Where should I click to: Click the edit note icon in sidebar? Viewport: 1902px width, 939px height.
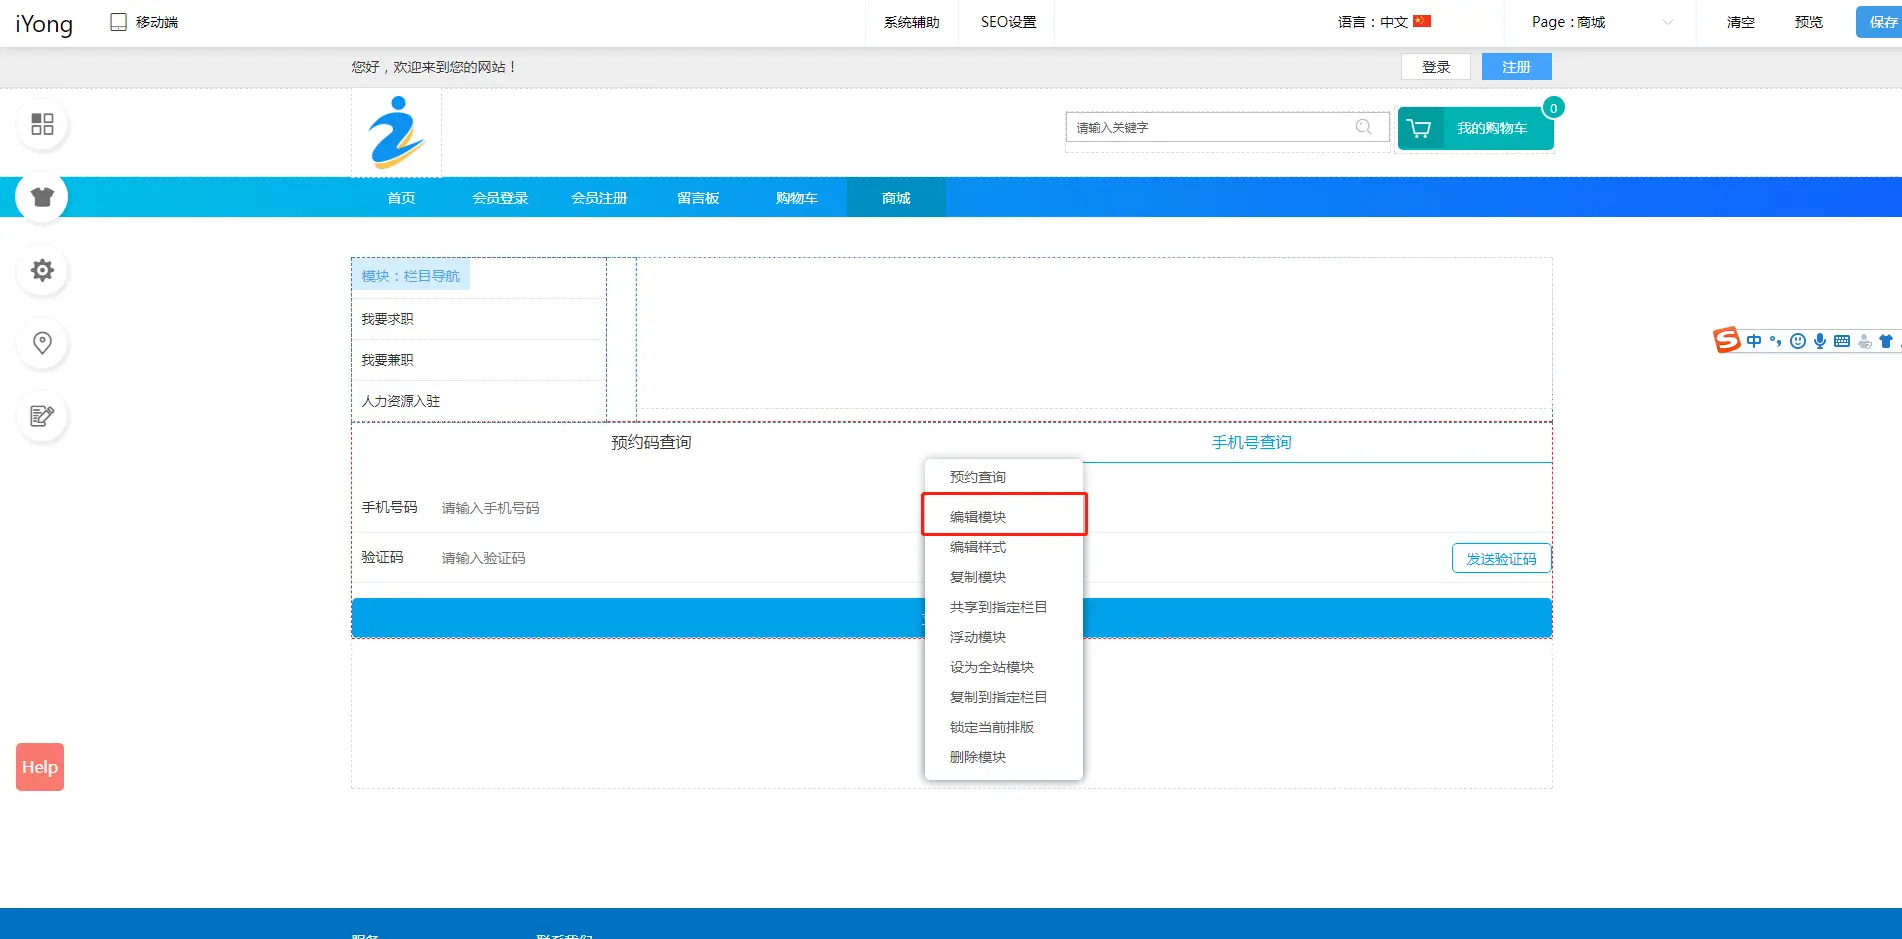click(42, 416)
